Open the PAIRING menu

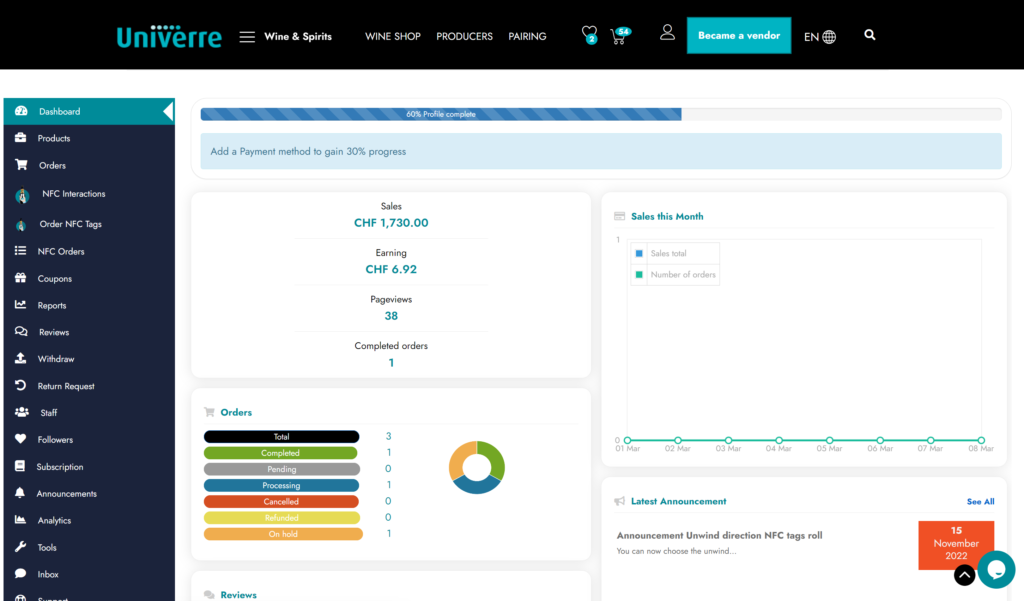(x=527, y=37)
